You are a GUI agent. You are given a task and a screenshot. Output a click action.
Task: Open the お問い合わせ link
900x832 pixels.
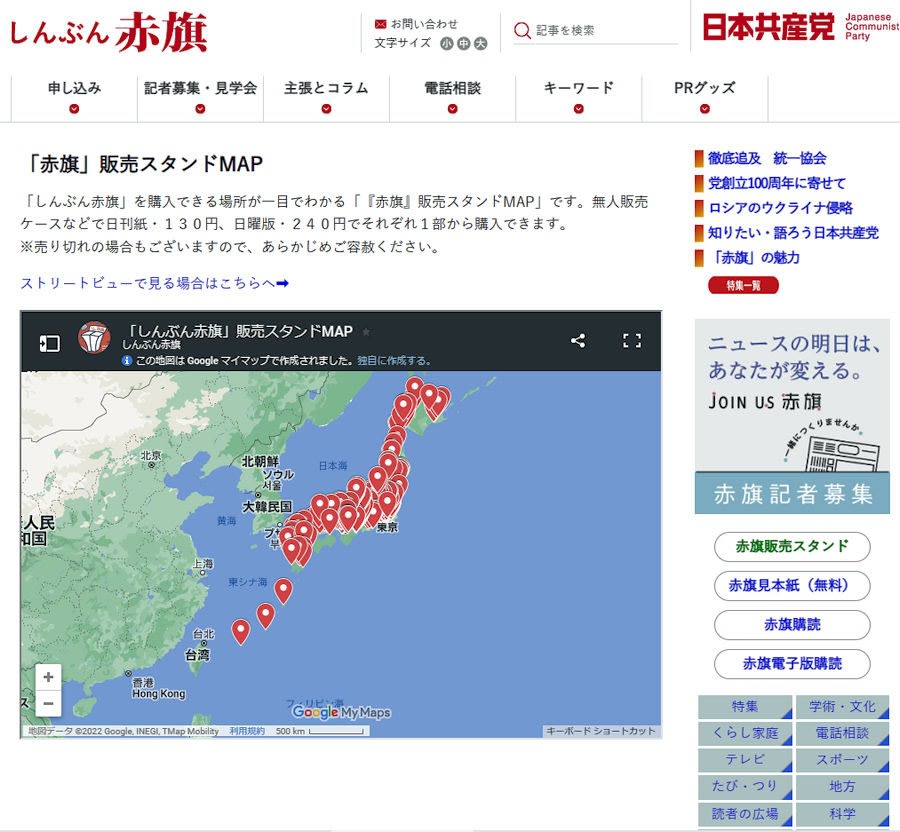click(x=424, y=24)
